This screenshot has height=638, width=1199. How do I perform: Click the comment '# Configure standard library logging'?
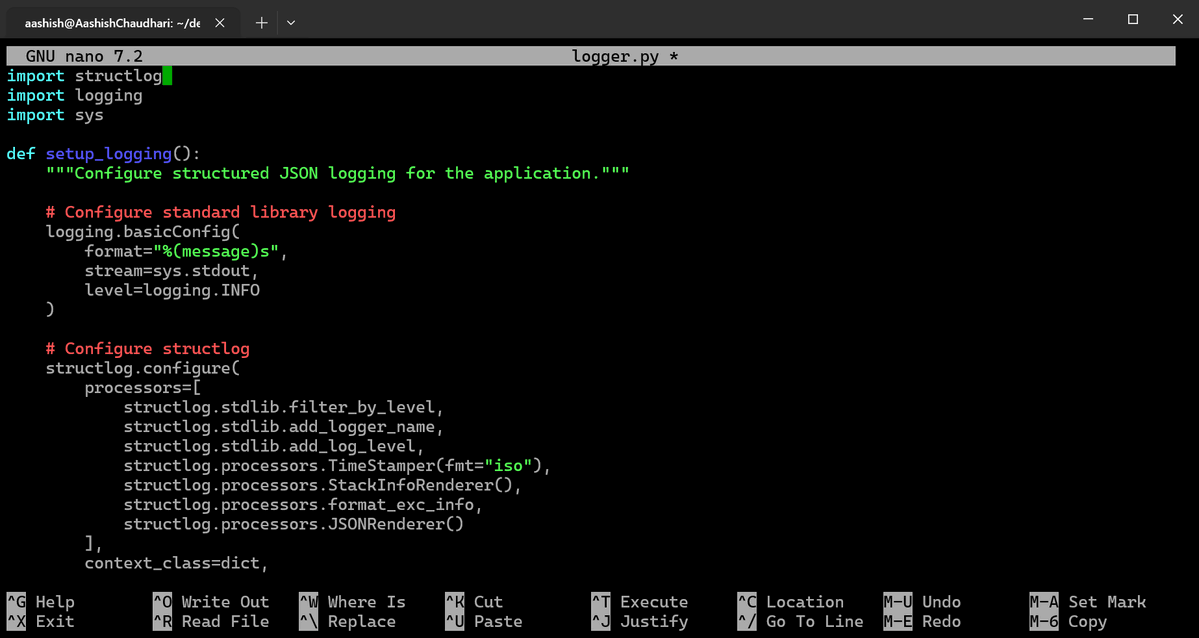coord(221,213)
